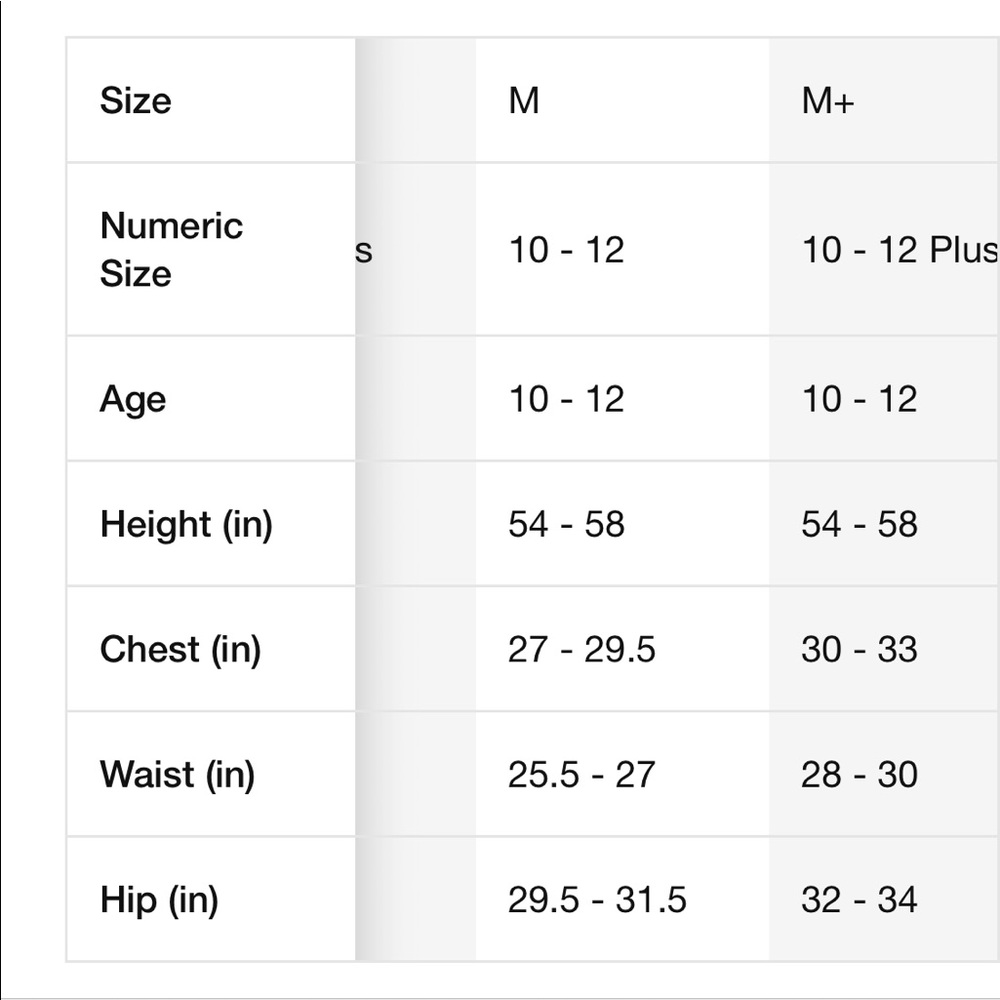Select the M size column header

click(x=622, y=100)
